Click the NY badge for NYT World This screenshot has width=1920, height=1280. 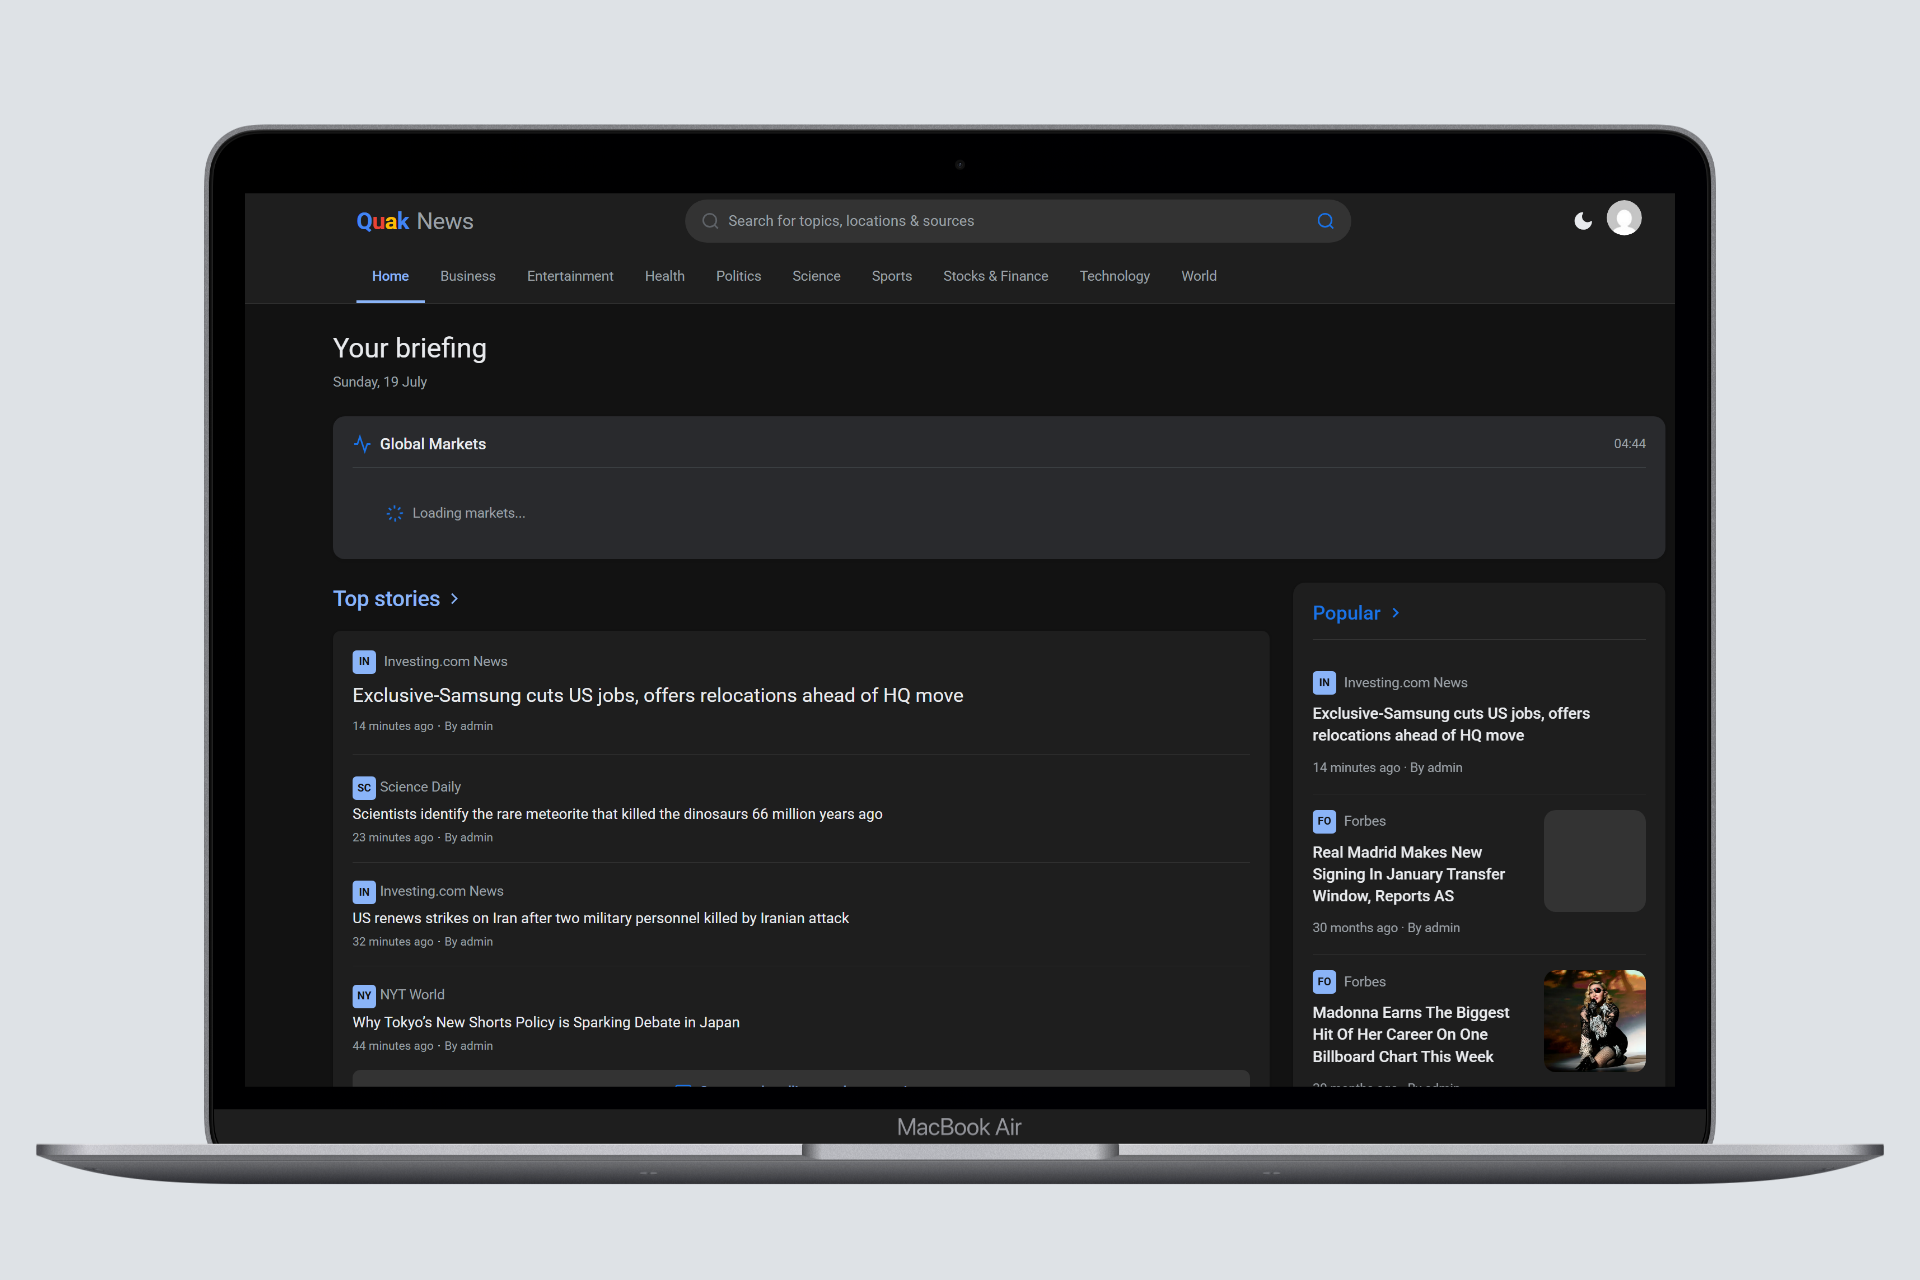pos(364,996)
